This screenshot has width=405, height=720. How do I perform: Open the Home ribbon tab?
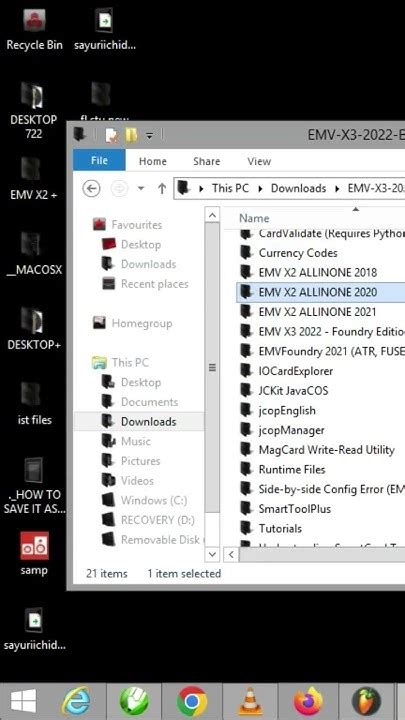[x=152, y=161]
